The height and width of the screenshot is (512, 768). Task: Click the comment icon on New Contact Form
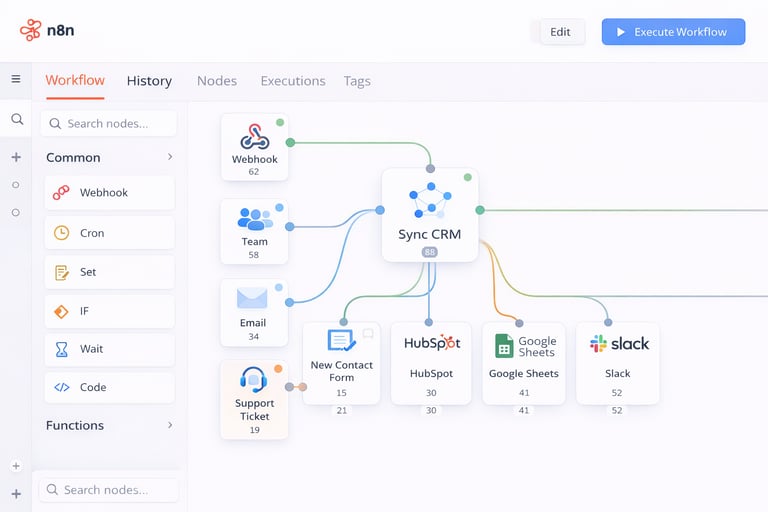pyautogui.click(x=368, y=334)
